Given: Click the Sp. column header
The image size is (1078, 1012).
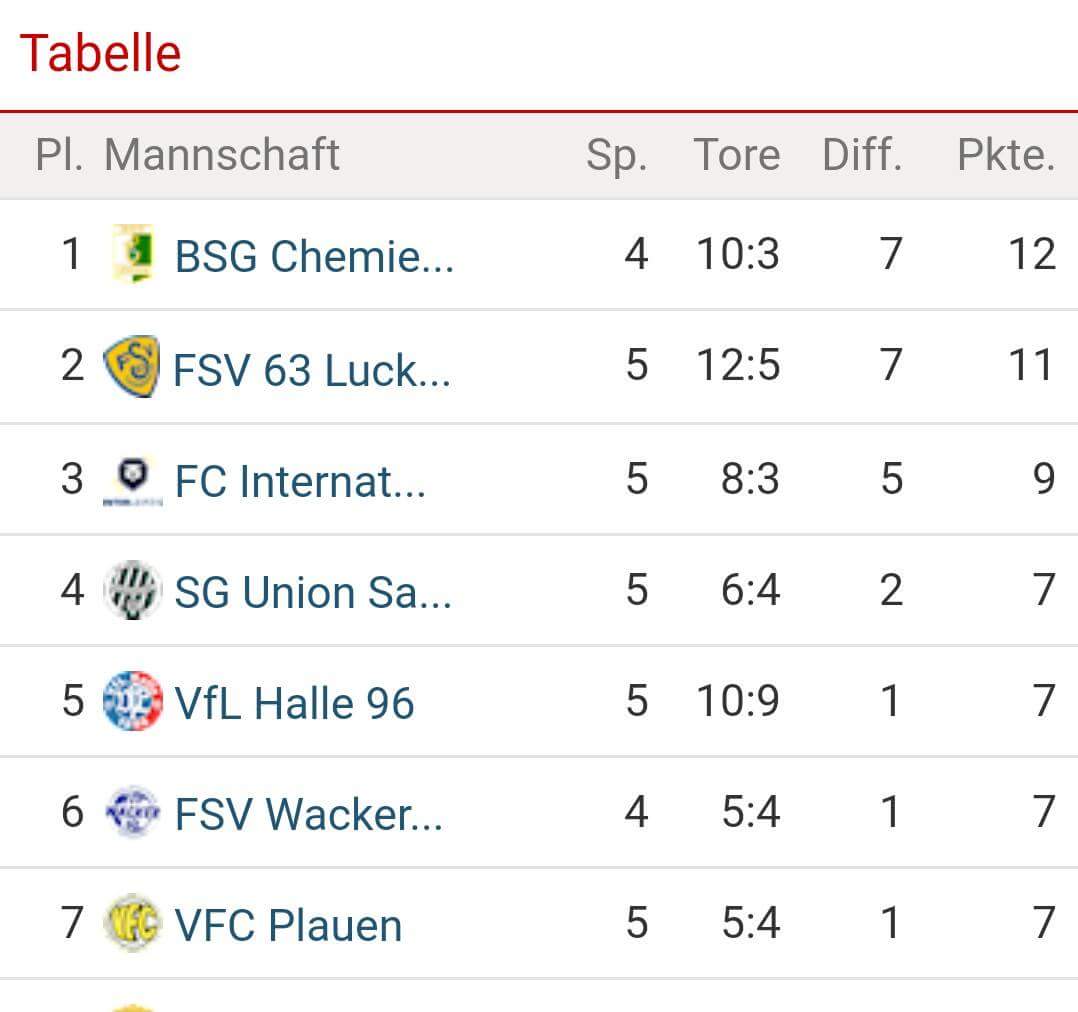Looking at the screenshot, I should [x=616, y=155].
